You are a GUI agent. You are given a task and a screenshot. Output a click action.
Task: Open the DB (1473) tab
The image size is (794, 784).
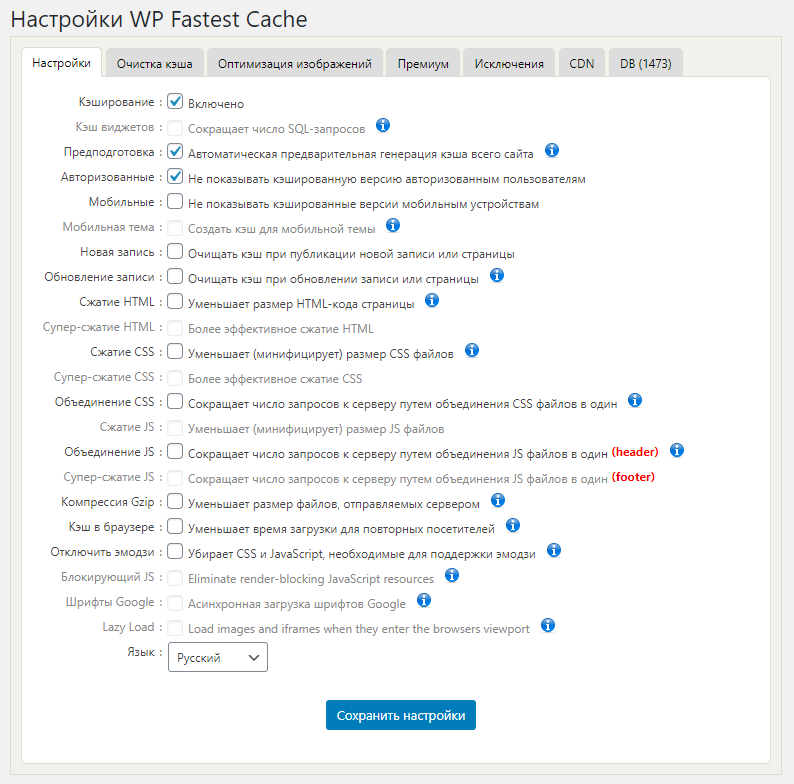645,63
